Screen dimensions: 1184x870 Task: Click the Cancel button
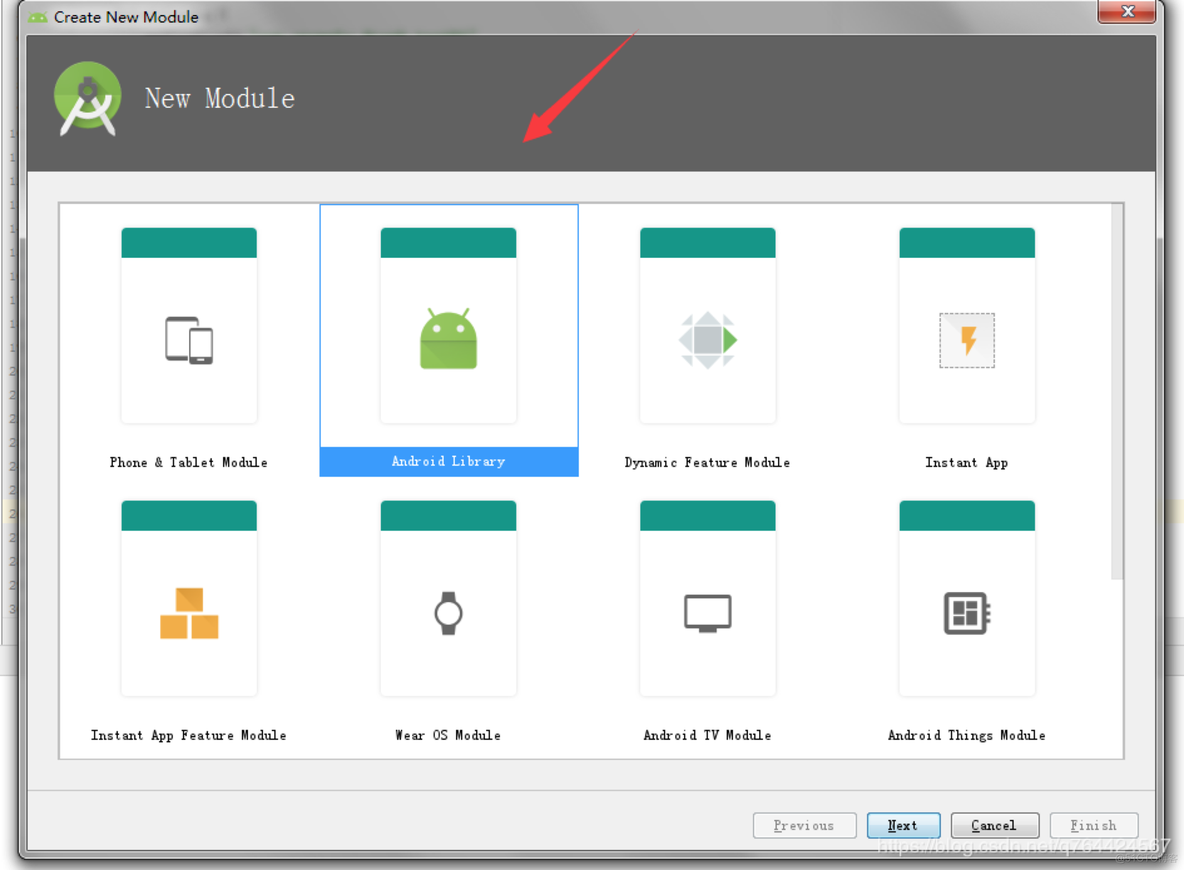pos(994,825)
